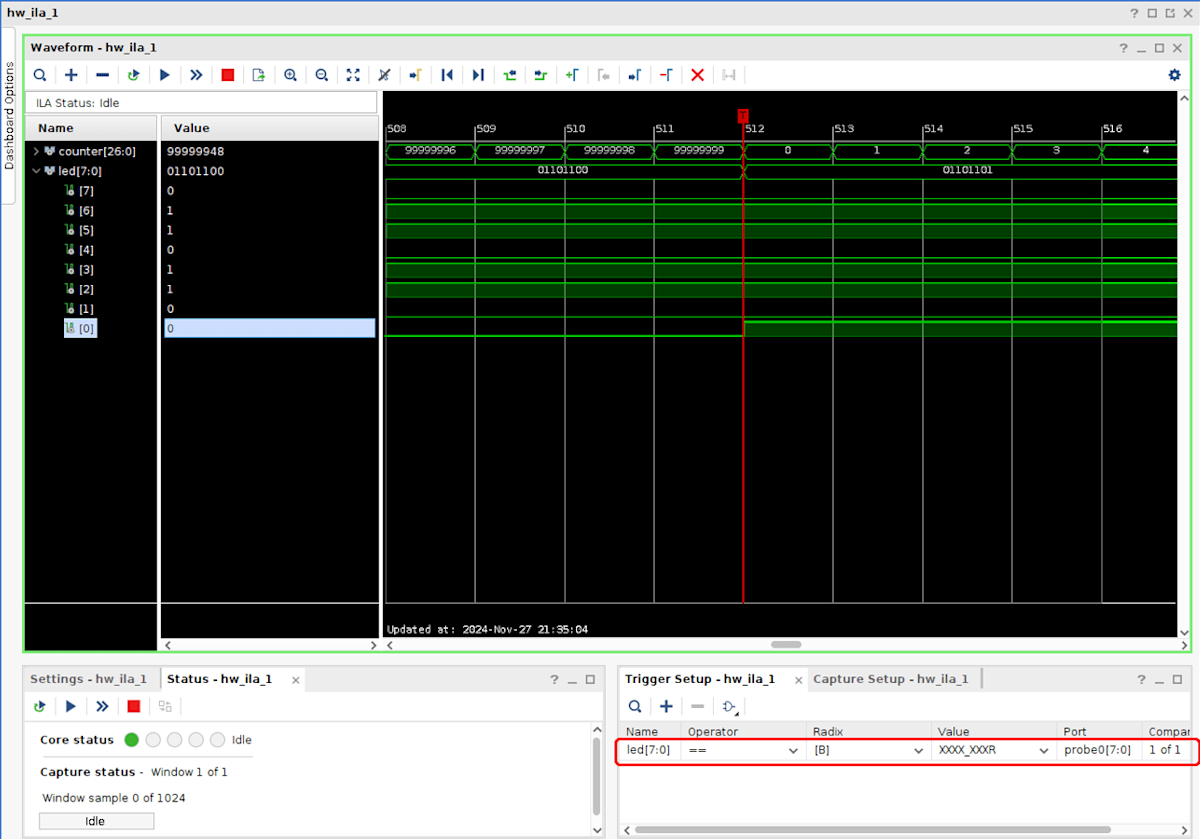Select led bit [2] signal
The width and height of the screenshot is (1200, 839).
coord(86,289)
